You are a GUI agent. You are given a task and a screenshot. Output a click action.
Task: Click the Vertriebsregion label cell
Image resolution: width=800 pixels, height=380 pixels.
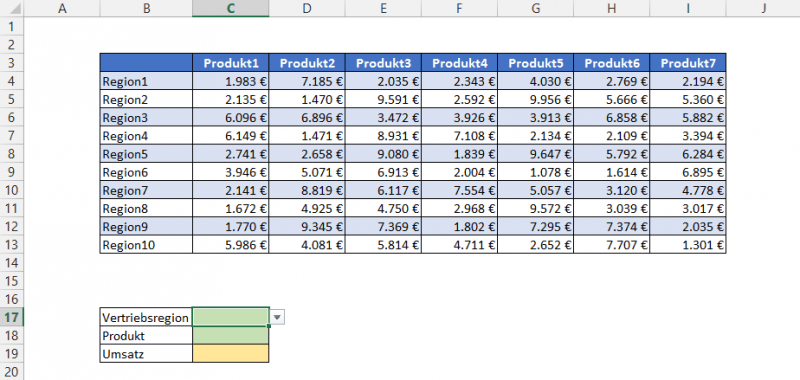(x=146, y=317)
